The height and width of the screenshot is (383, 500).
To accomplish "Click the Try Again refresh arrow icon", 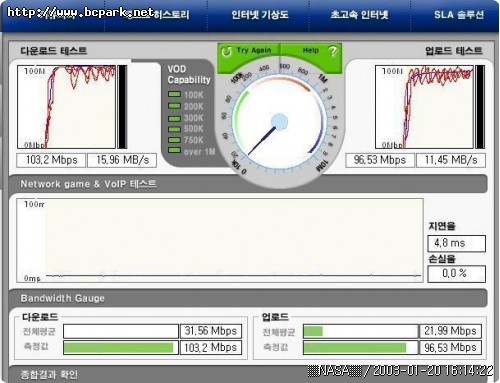I will tap(227, 52).
